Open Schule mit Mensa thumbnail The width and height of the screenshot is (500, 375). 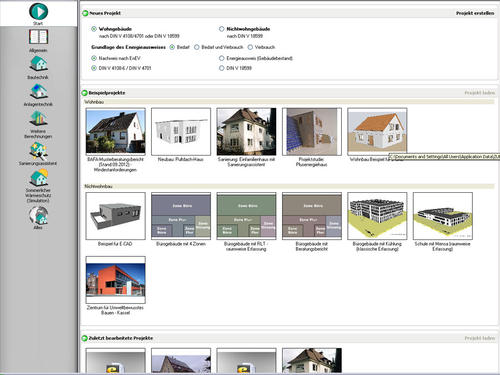point(443,216)
